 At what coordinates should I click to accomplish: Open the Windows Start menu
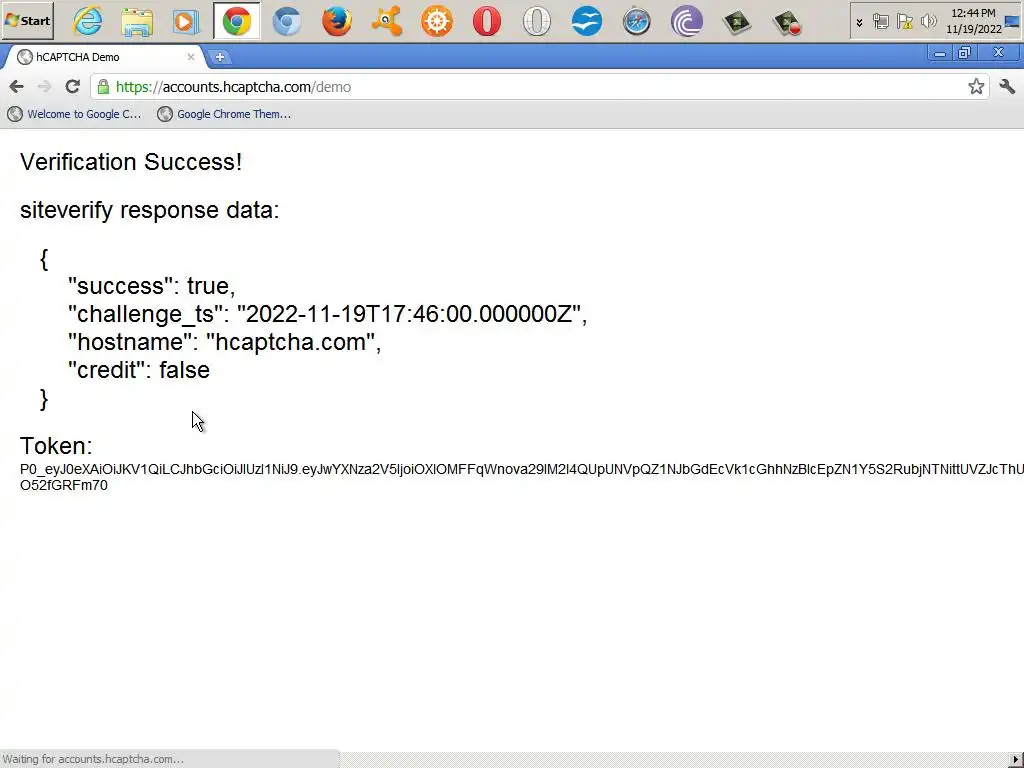coord(27,21)
